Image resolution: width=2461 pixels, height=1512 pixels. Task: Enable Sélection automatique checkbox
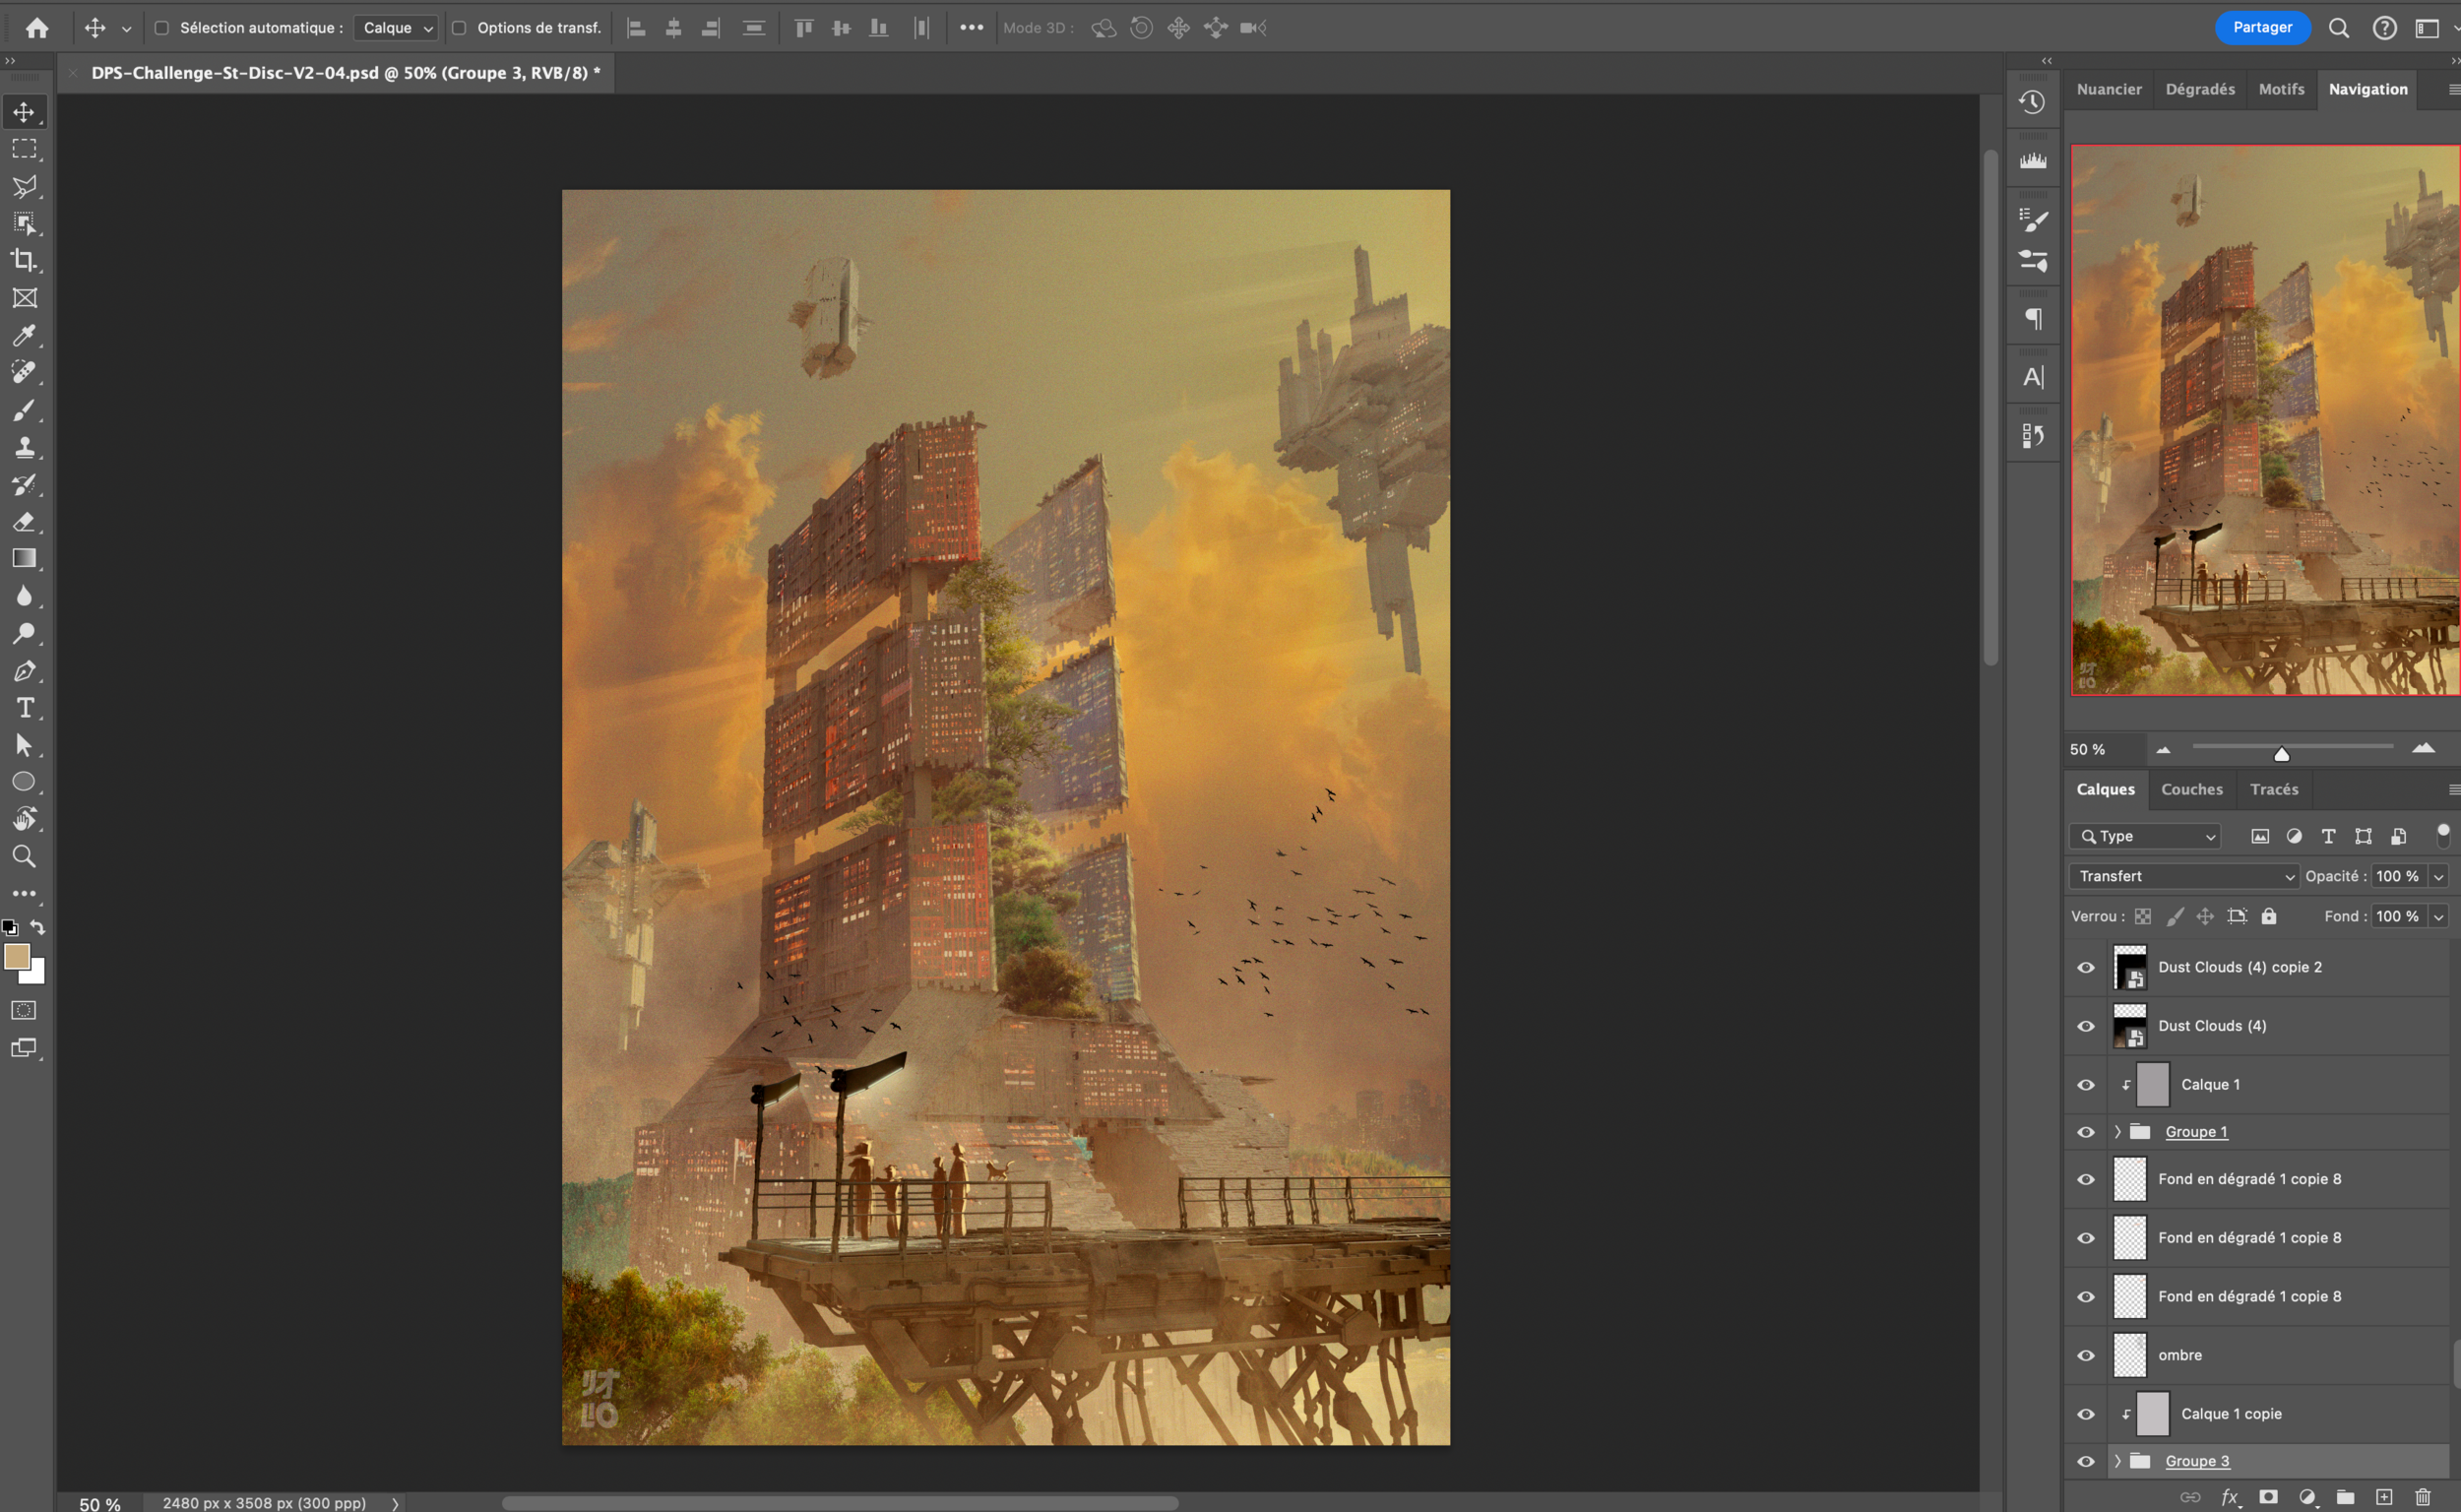(161, 28)
